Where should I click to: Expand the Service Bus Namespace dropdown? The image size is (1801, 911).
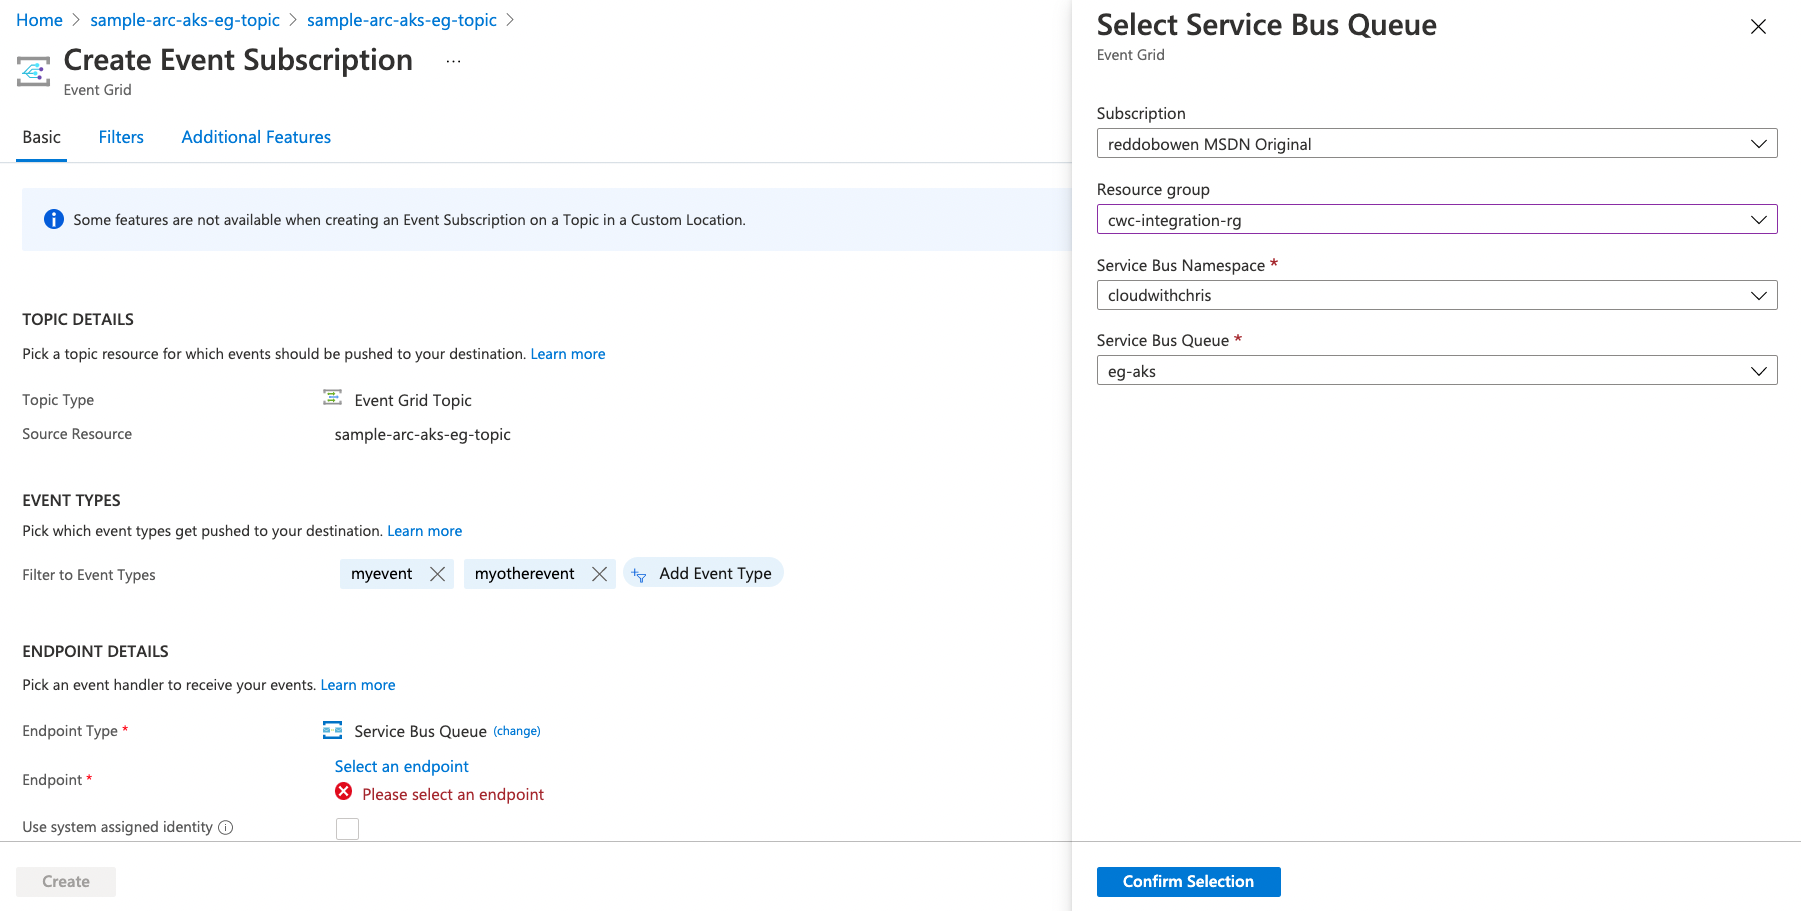pyautogui.click(x=1437, y=295)
